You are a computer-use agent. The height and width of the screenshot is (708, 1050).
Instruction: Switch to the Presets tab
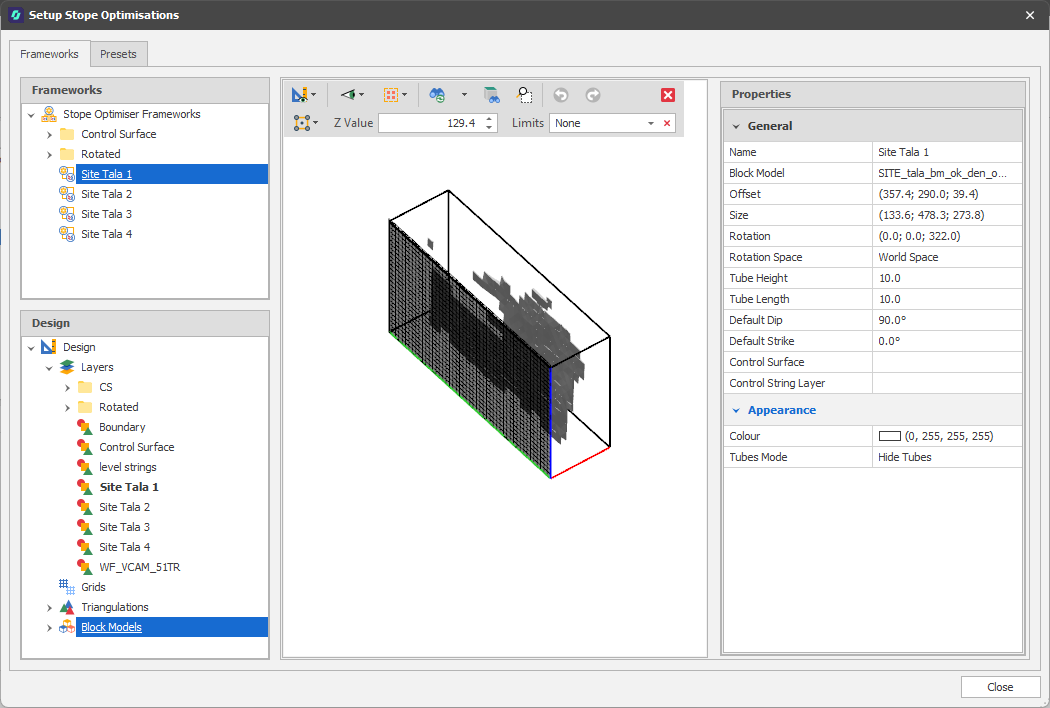(119, 54)
